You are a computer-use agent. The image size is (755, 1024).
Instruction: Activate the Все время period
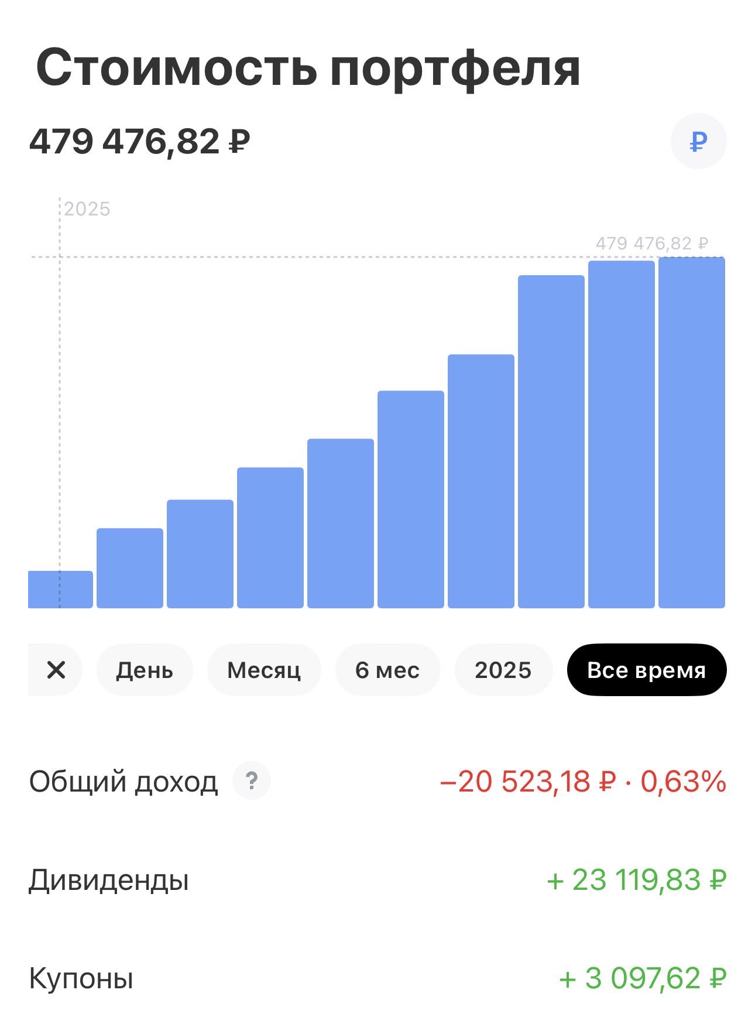coord(646,670)
